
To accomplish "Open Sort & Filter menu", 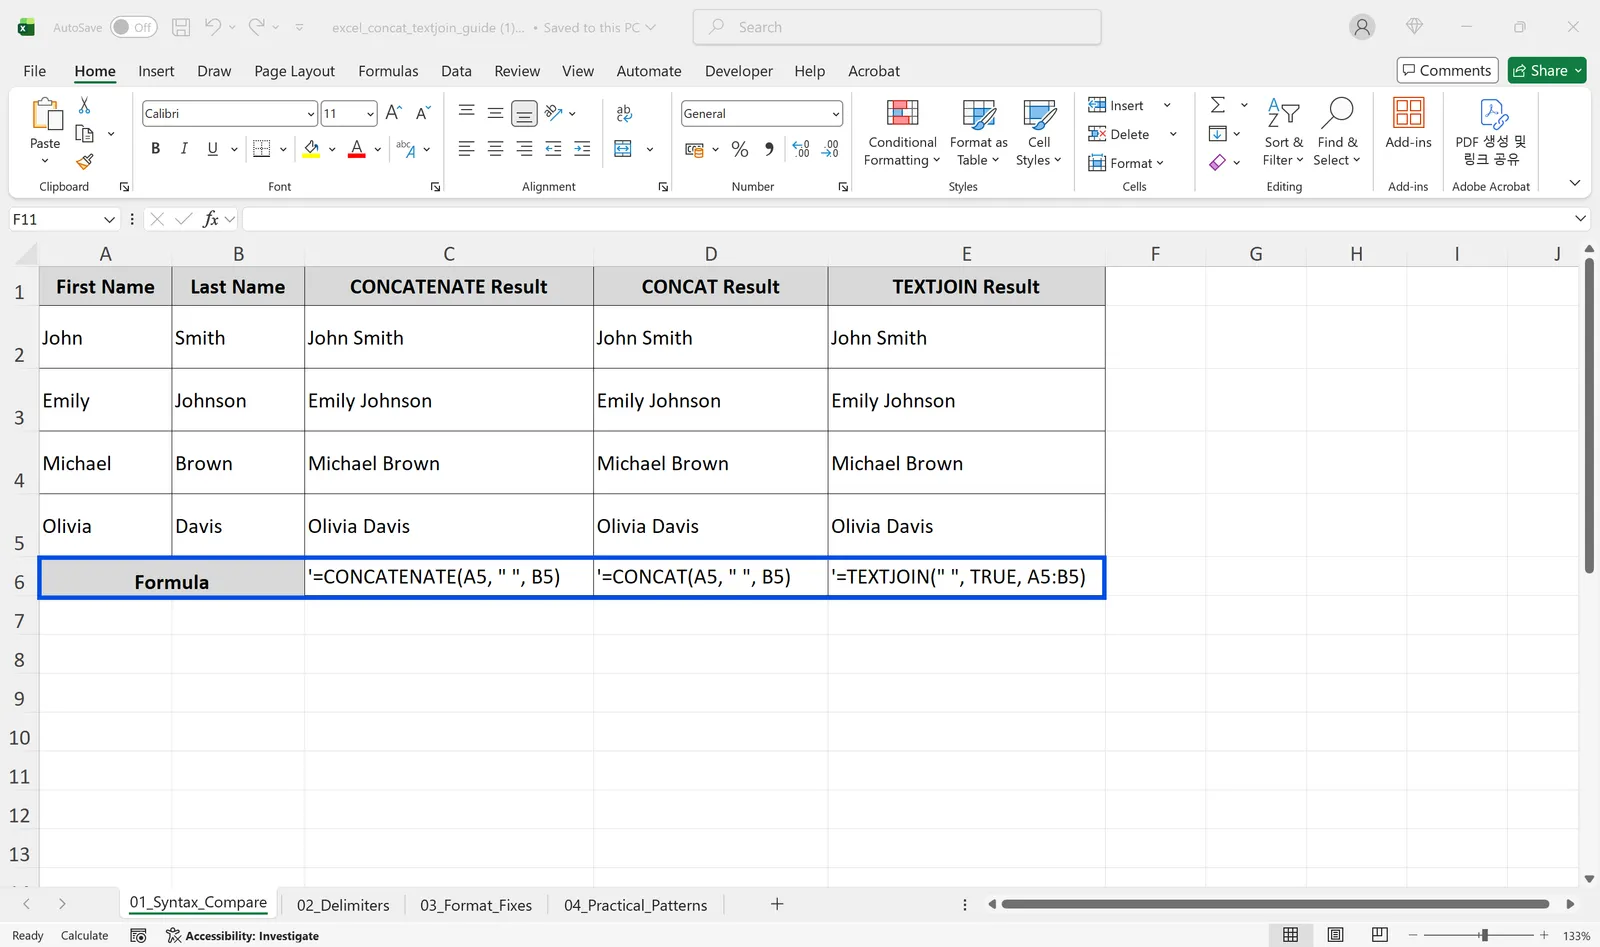I will (1283, 133).
